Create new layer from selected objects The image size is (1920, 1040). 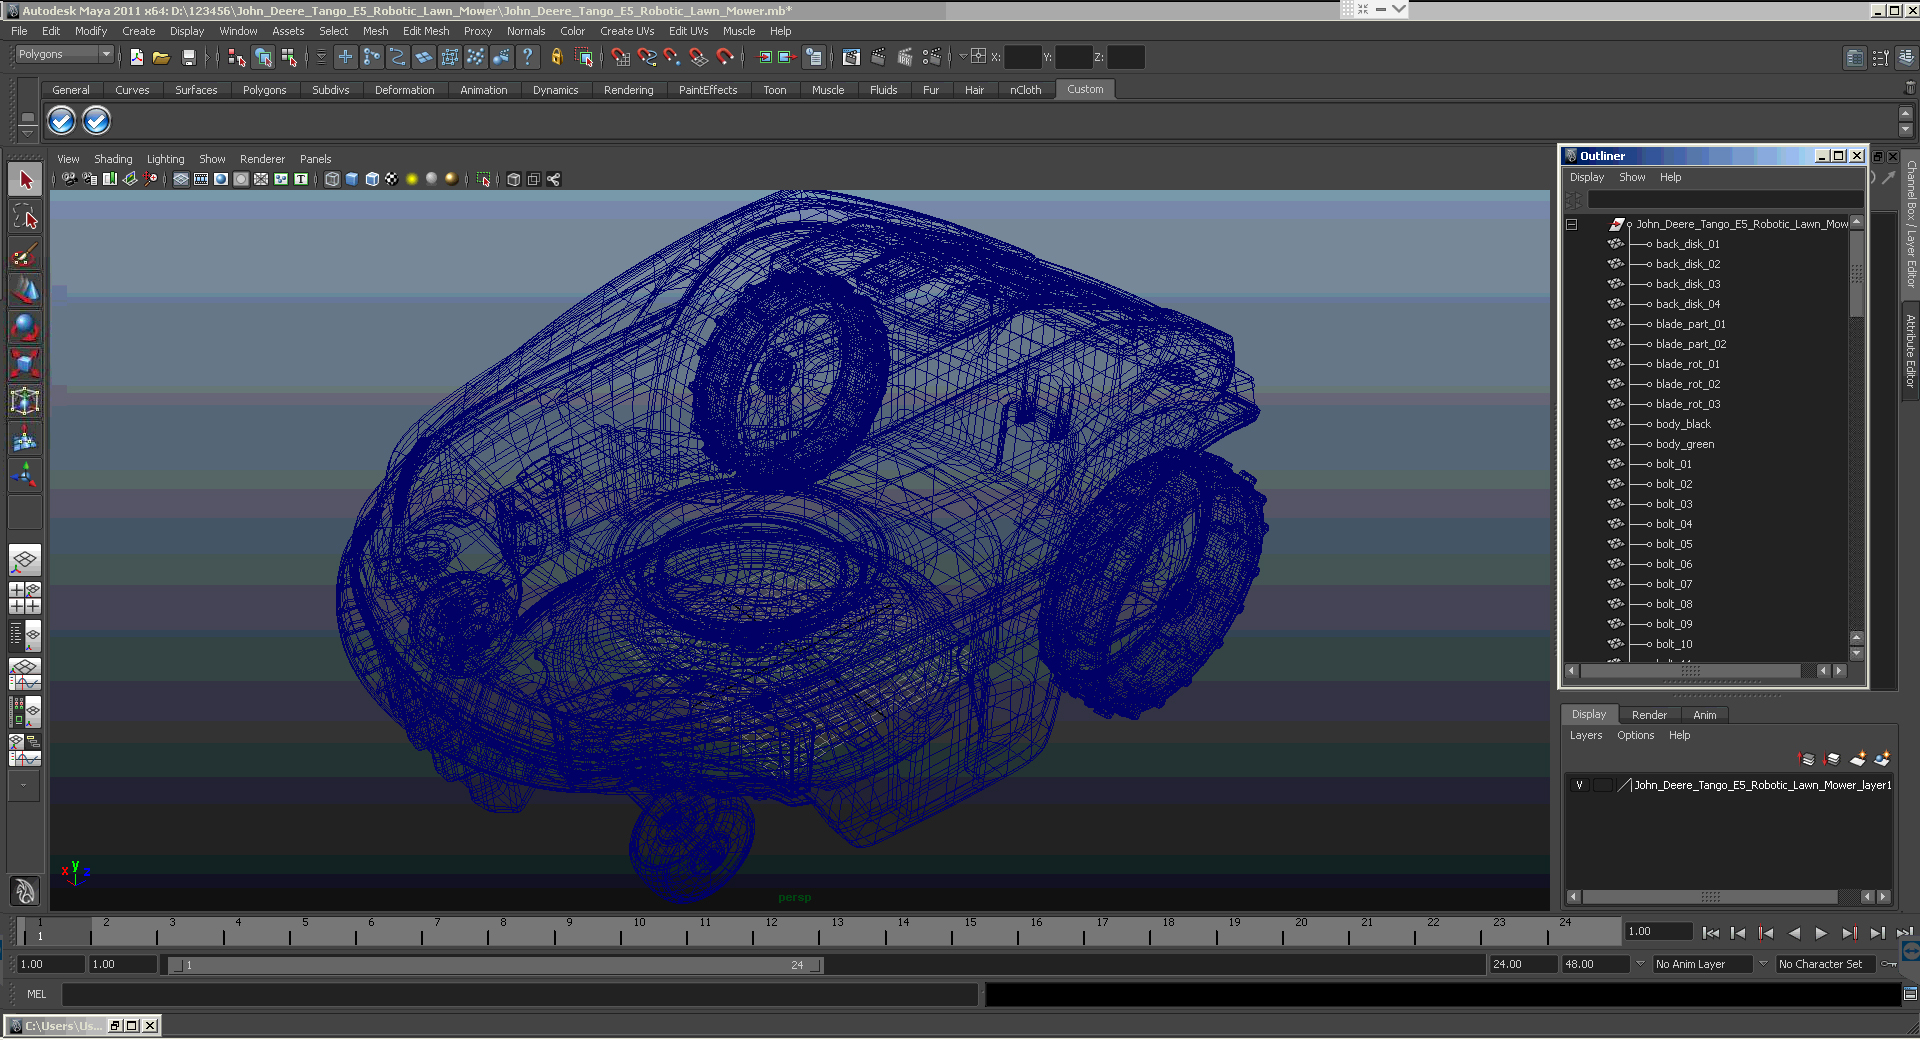click(1882, 760)
